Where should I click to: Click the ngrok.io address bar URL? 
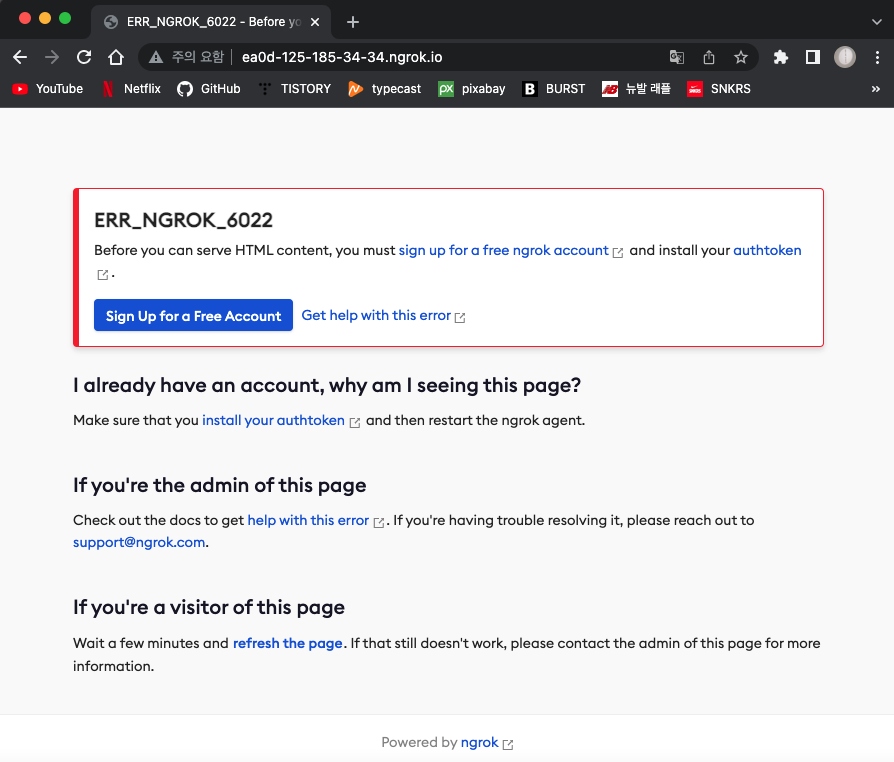click(342, 57)
